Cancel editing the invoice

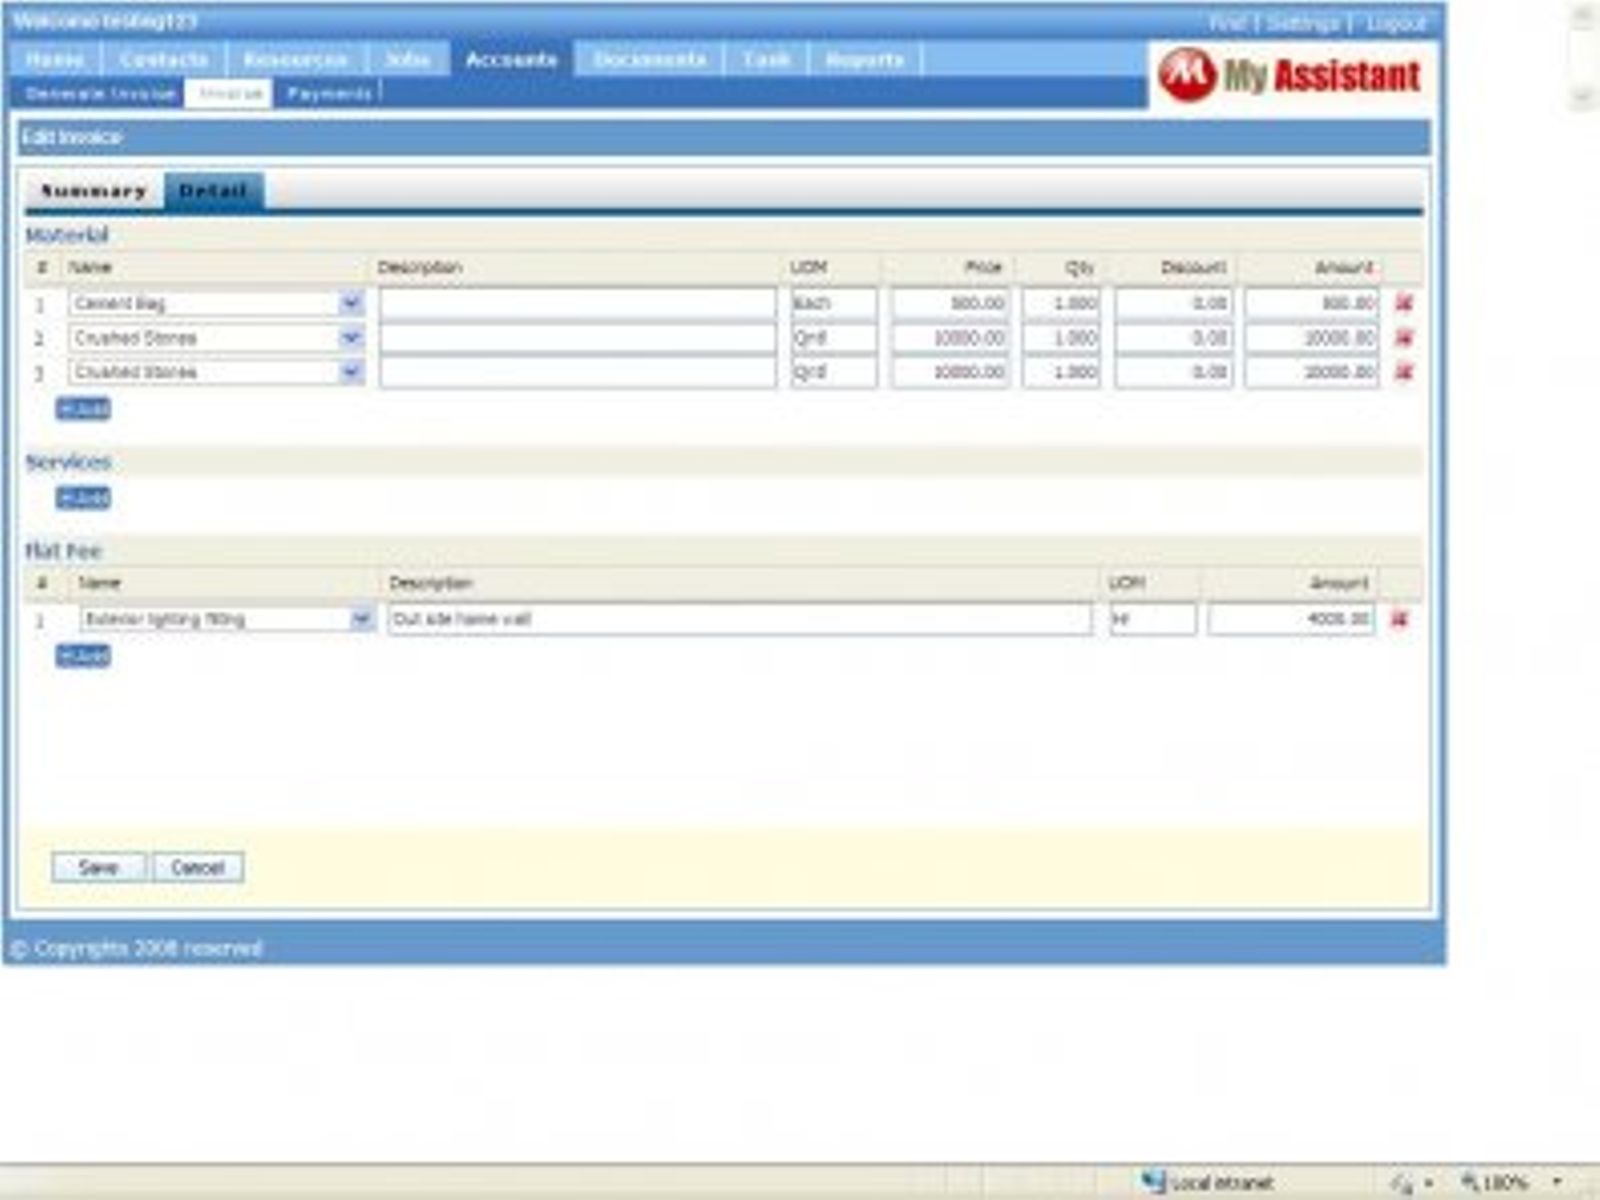(198, 867)
